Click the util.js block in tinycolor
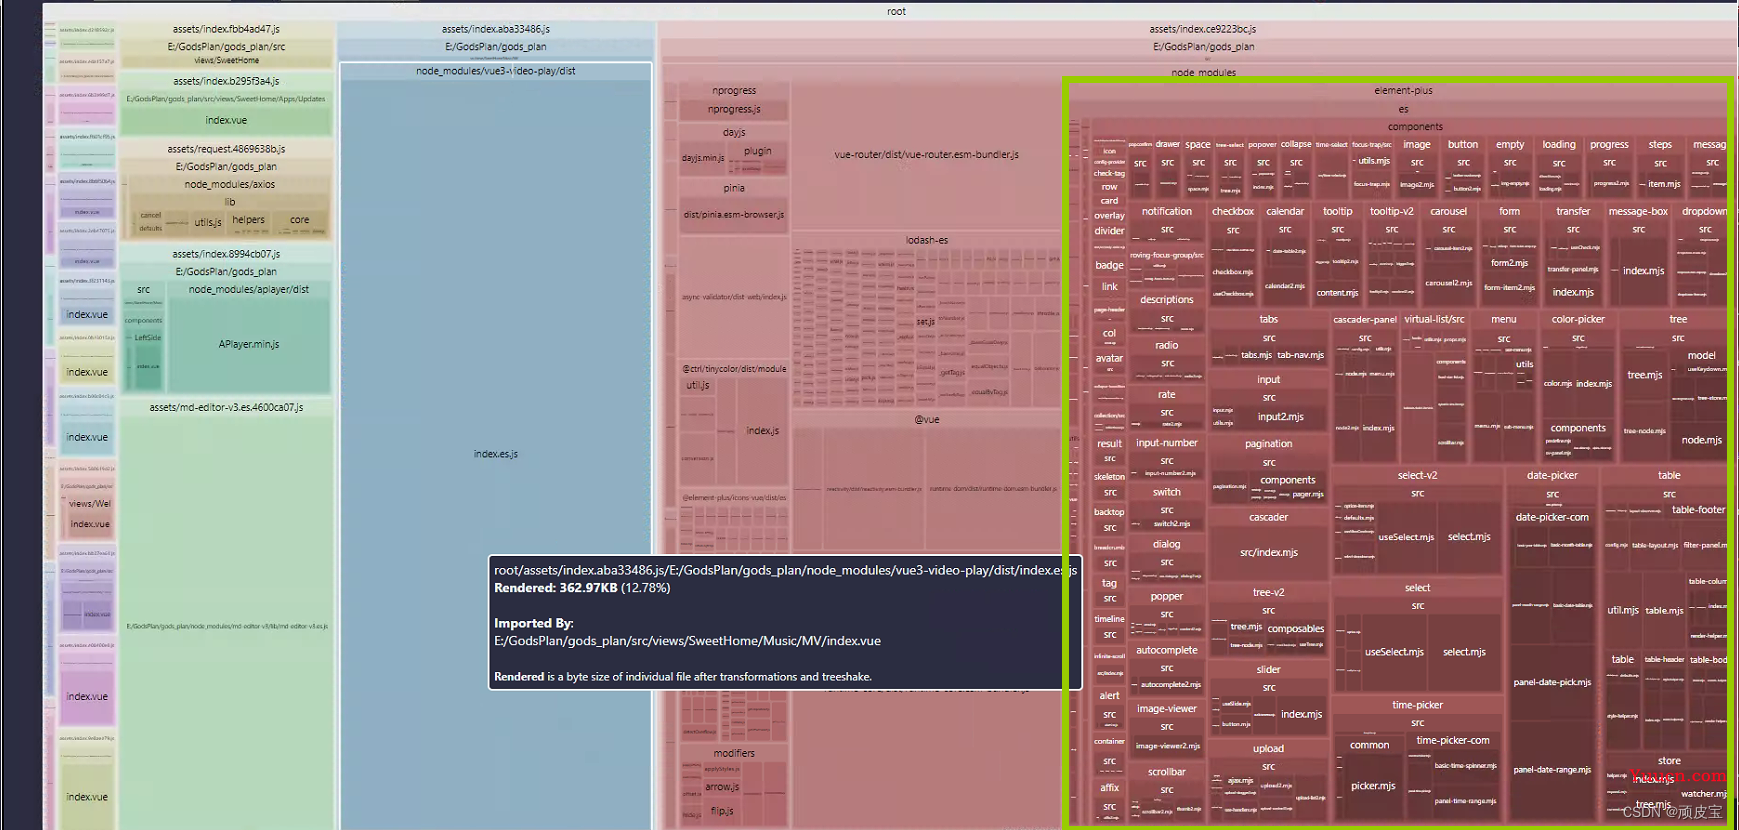Viewport: 1739px width, 830px height. tap(698, 385)
